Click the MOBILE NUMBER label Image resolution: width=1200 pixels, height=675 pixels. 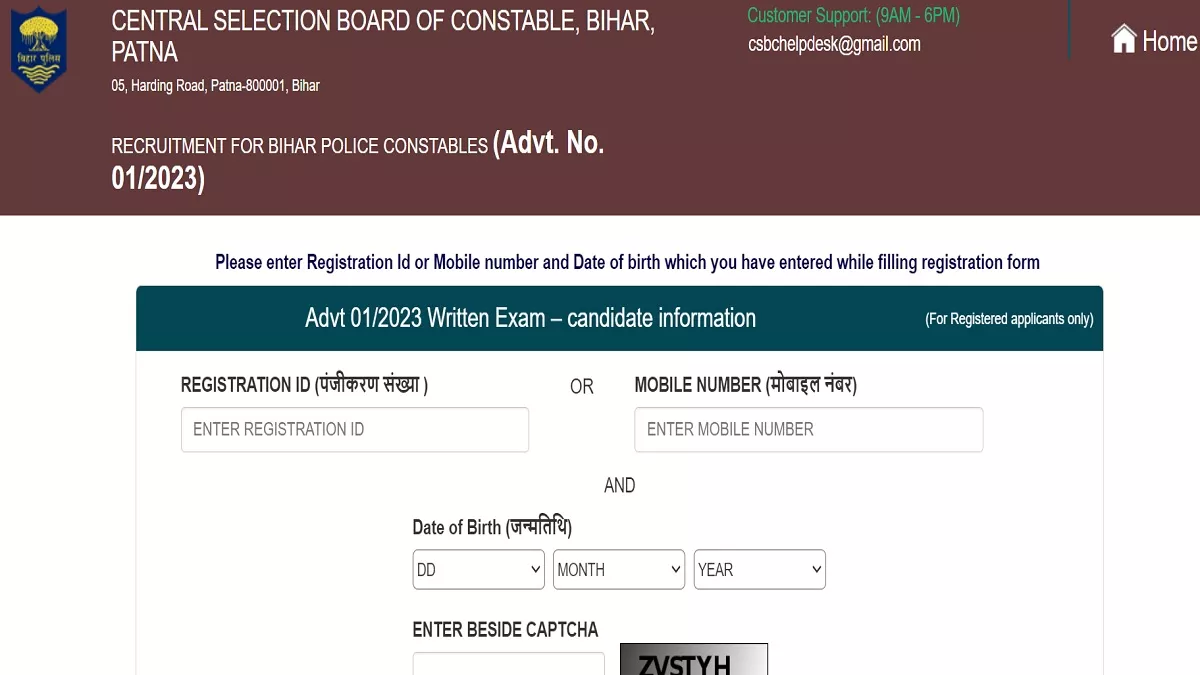coord(745,385)
